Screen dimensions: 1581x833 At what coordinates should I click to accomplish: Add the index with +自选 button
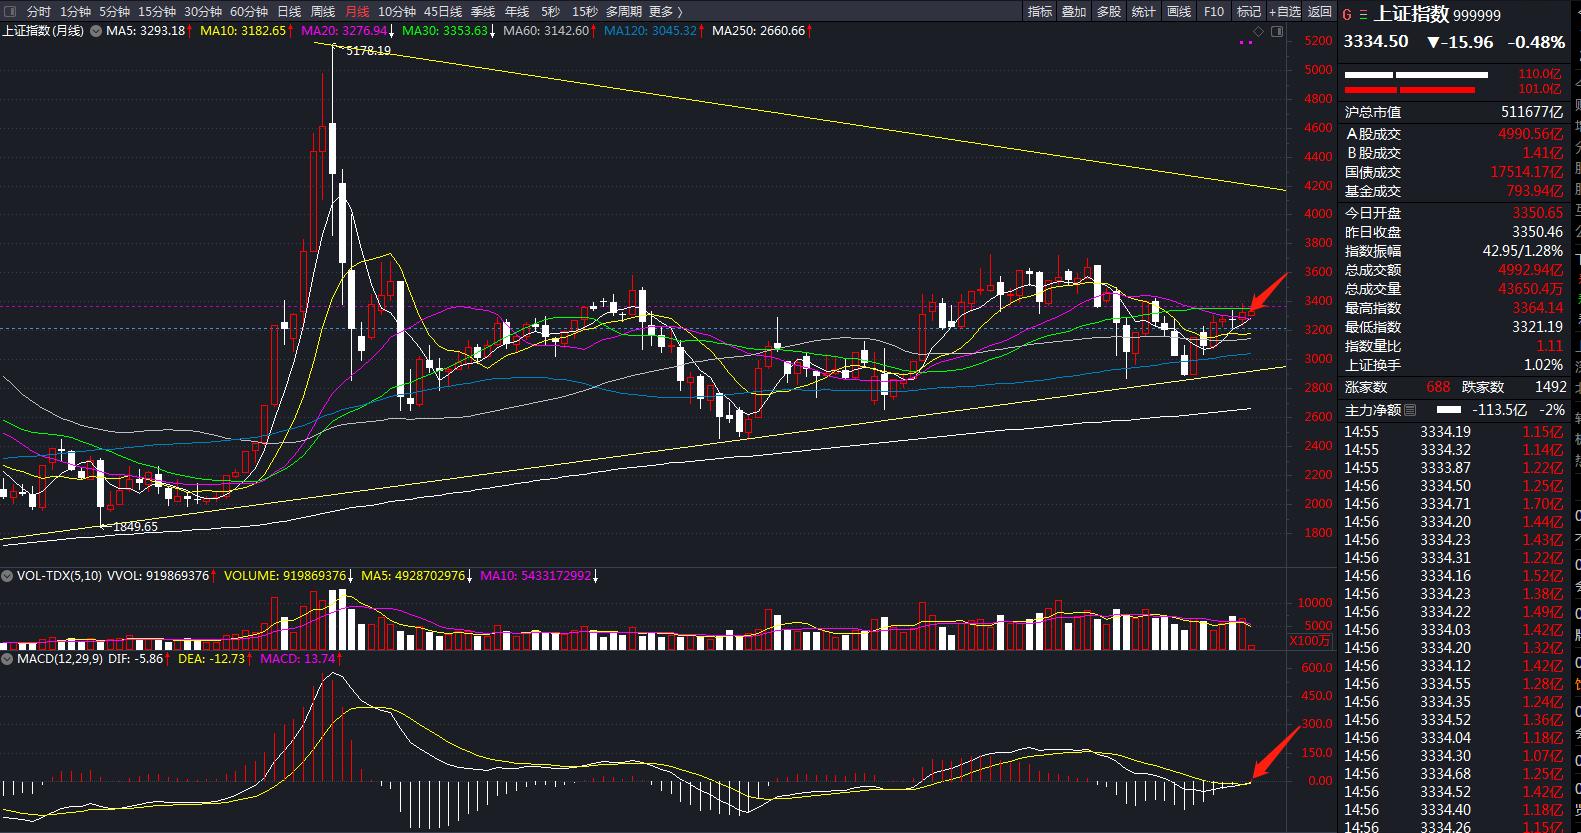[1284, 11]
